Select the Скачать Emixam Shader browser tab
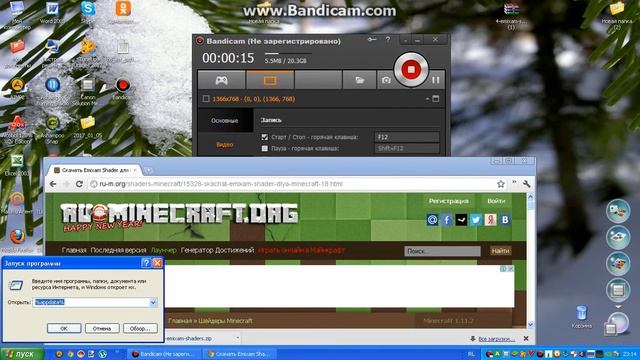 click(95, 170)
